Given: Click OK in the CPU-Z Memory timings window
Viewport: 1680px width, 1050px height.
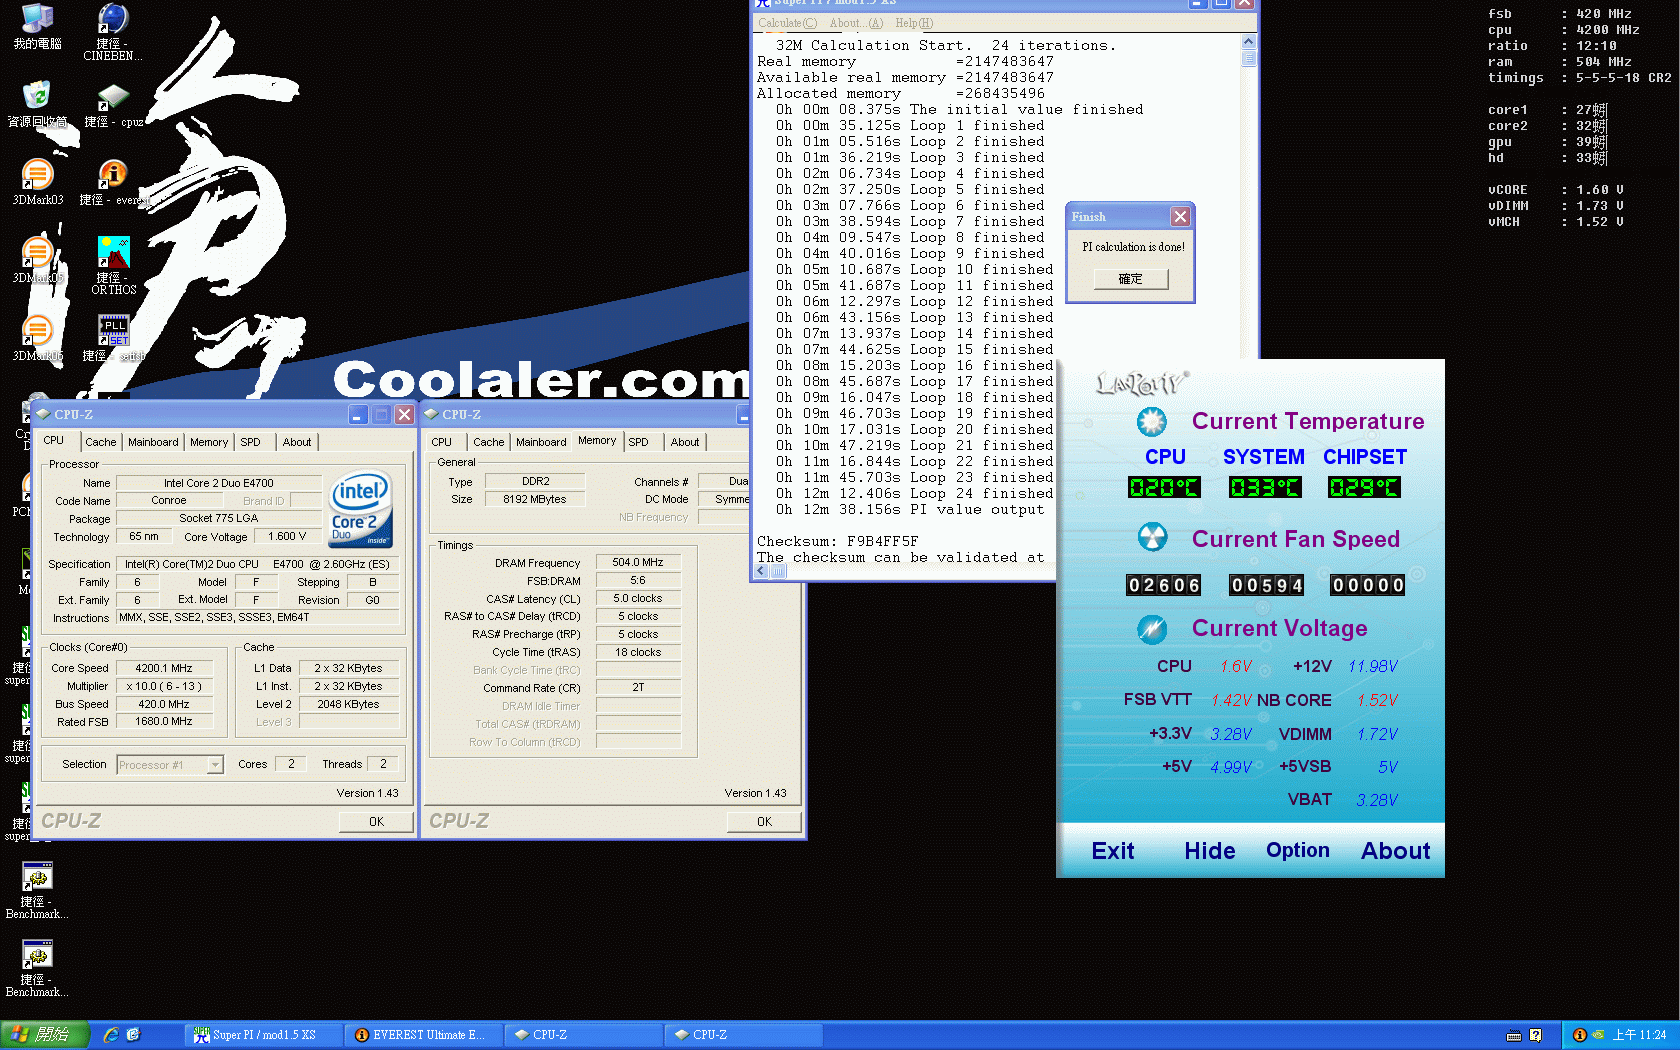Looking at the screenshot, I should point(764,822).
